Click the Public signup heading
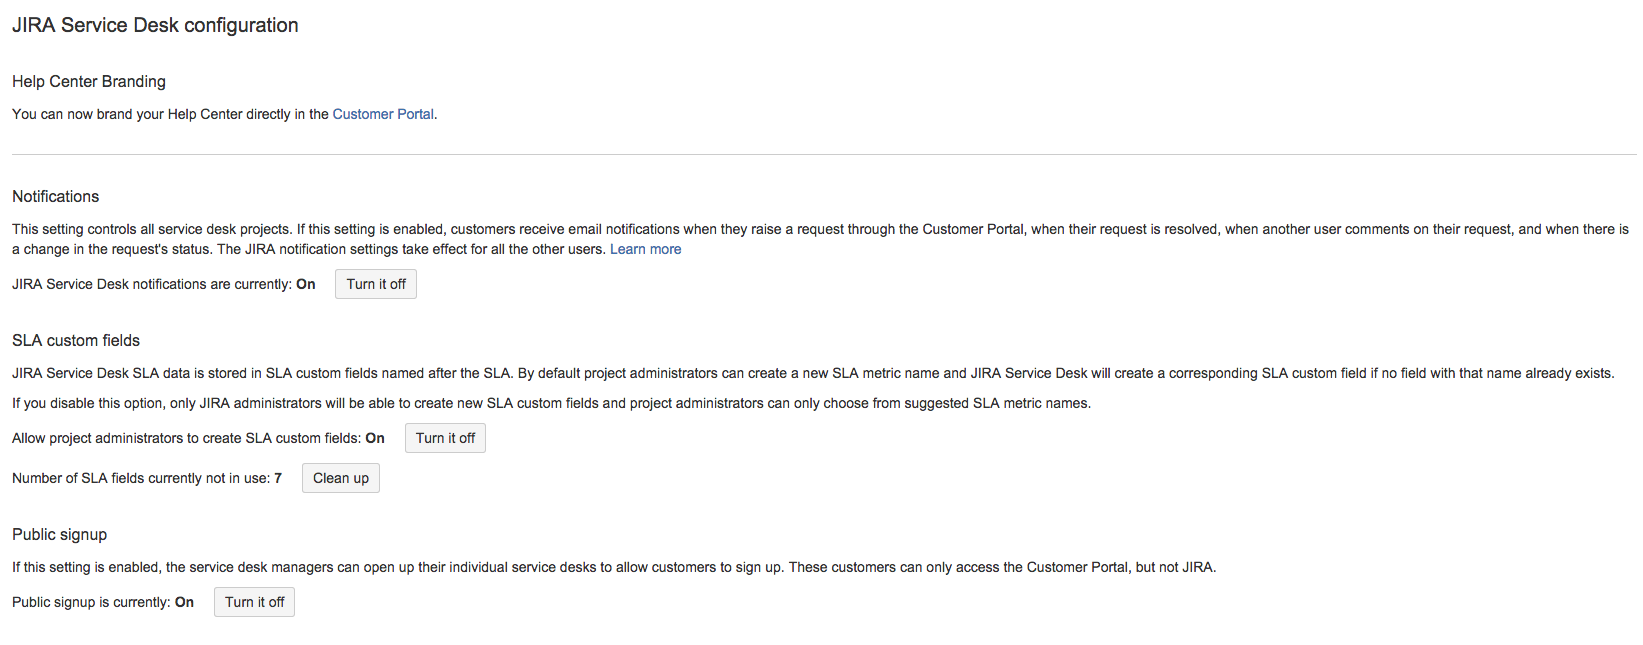1643x645 pixels. pos(60,534)
